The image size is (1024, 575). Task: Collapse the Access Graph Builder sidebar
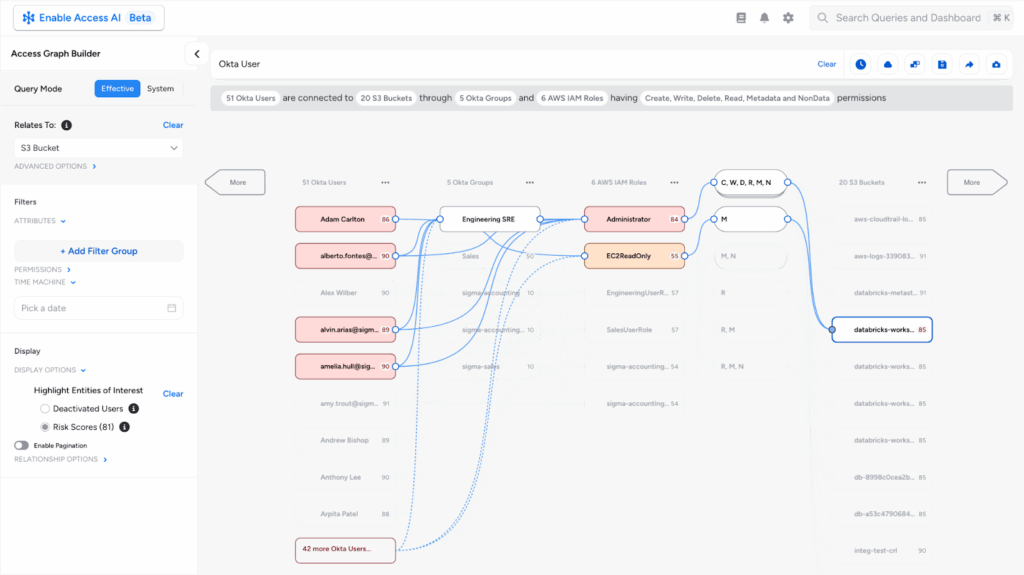pyautogui.click(x=196, y=54)
